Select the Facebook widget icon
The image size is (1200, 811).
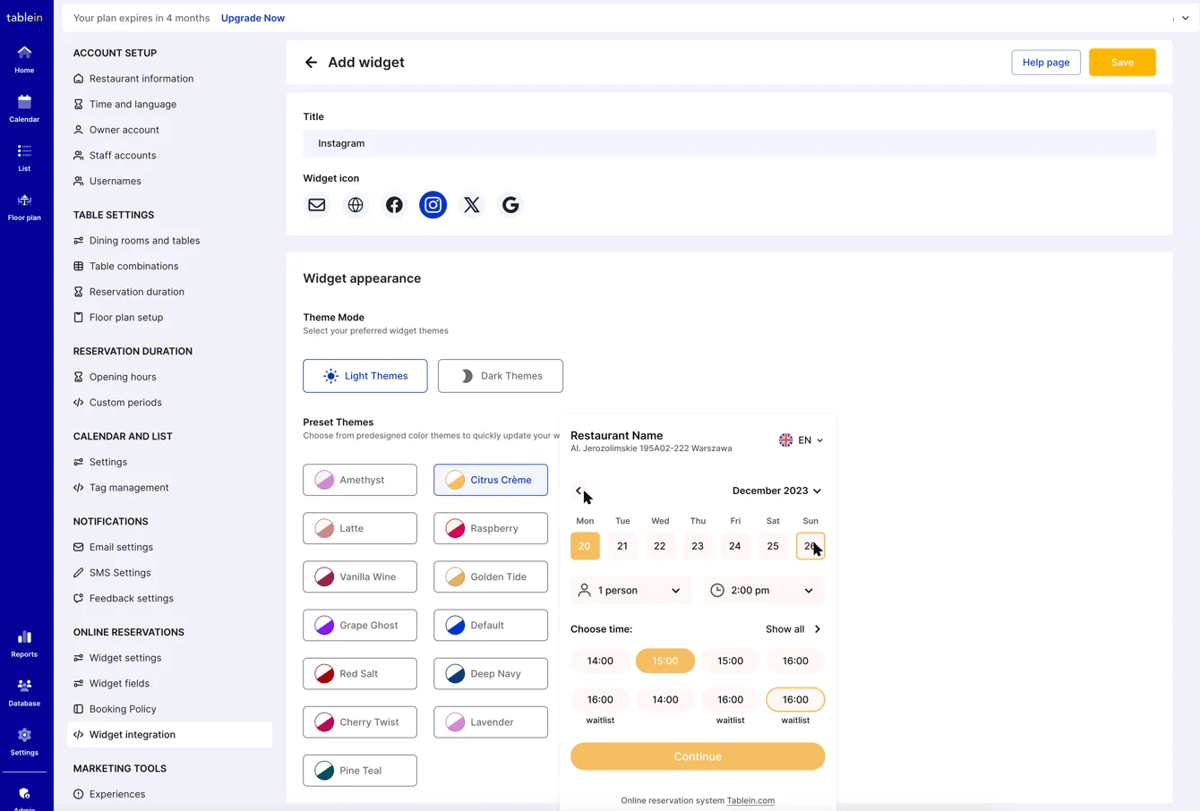[x=394, y=204]
